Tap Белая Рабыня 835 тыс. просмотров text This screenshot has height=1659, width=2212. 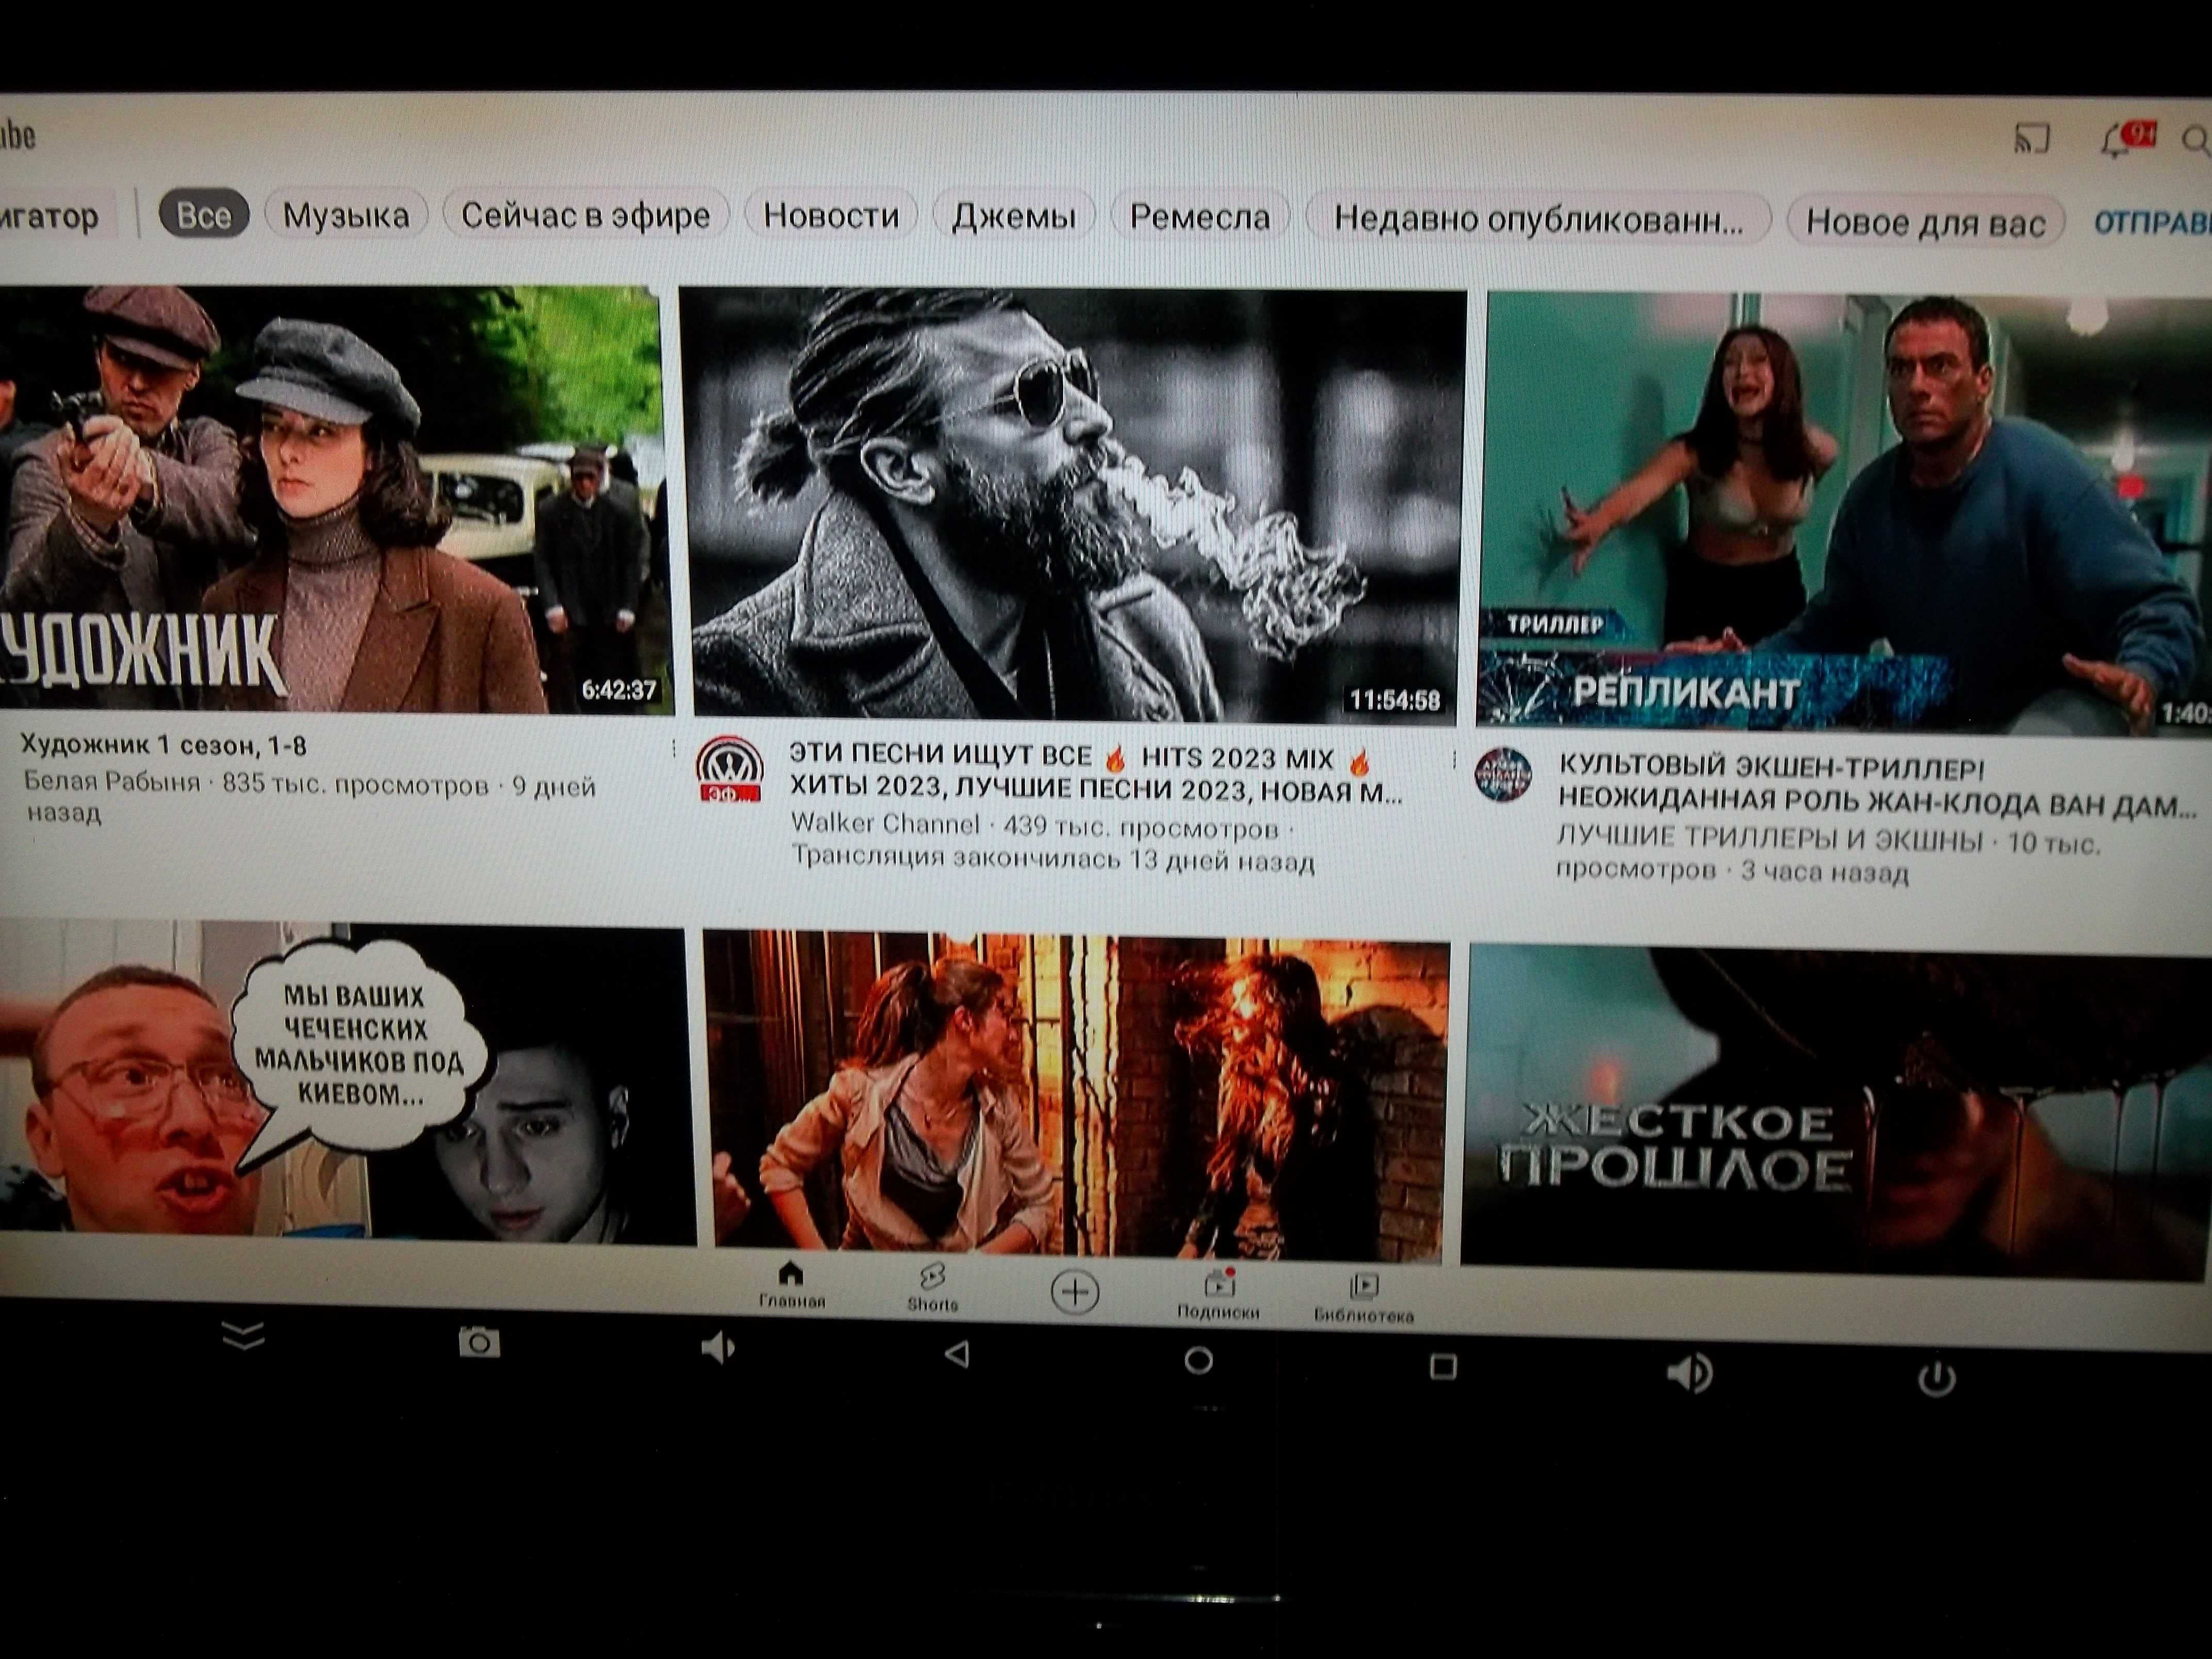pos(256,783)
